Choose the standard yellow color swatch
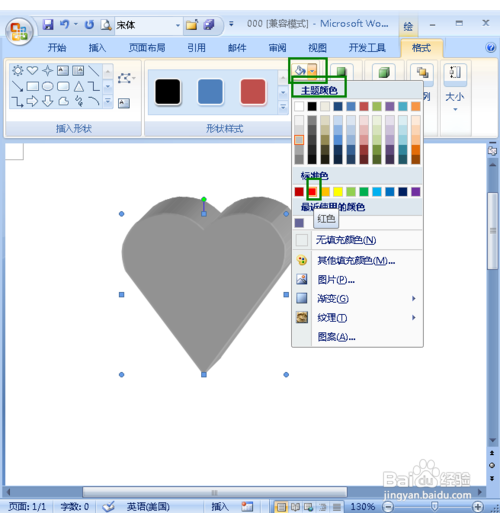The image size is (500, 513). pos(338,192)
